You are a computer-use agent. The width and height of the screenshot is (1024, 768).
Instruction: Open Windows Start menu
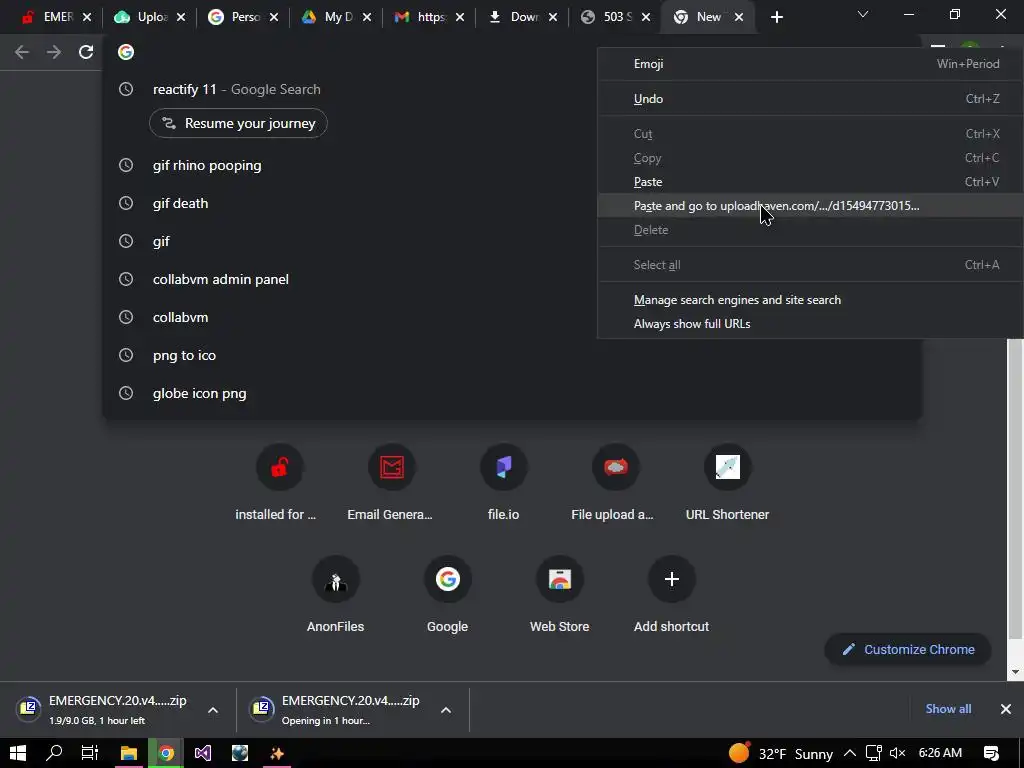18,753
